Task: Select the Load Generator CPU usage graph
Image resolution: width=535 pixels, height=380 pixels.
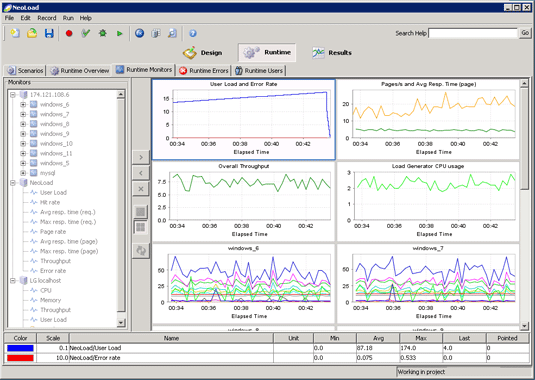Action: (428, 201)
